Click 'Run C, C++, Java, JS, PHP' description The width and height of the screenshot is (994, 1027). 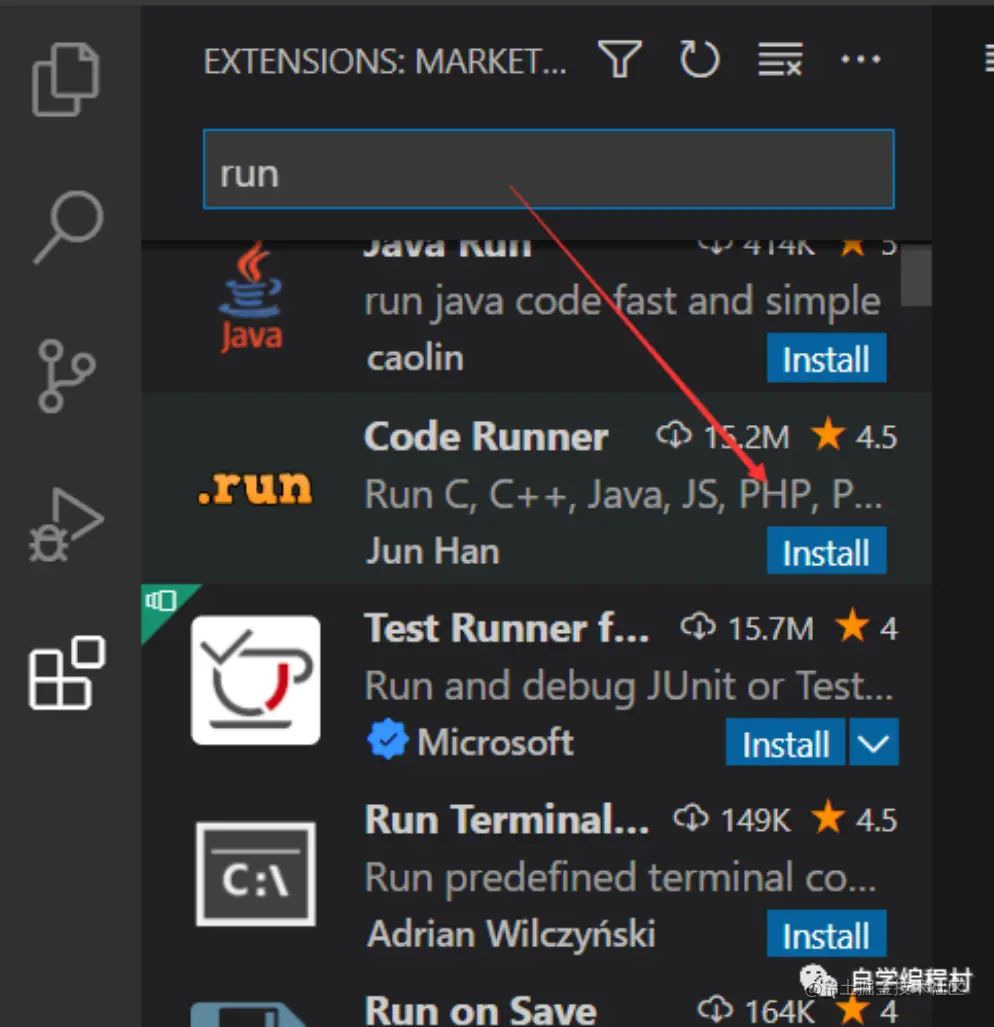coord(623,494)
